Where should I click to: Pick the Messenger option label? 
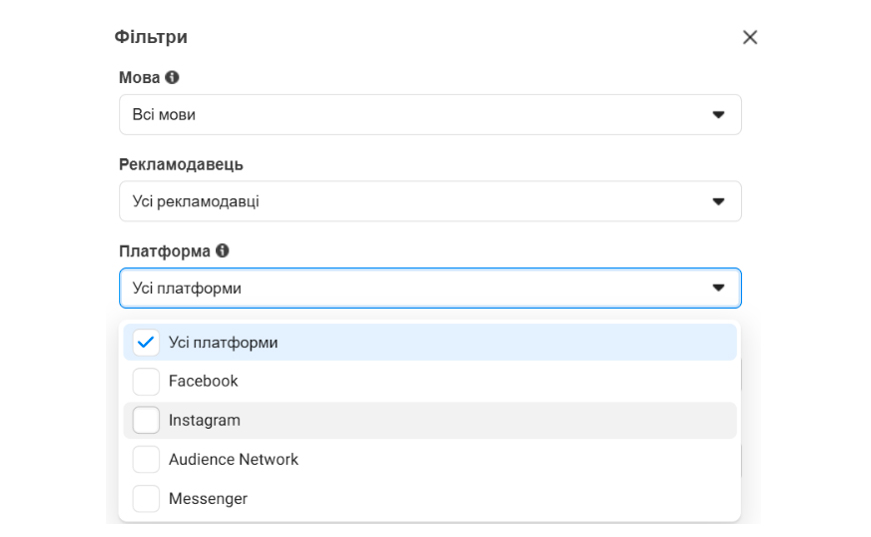pyautogui.click(x=208, y=499)
